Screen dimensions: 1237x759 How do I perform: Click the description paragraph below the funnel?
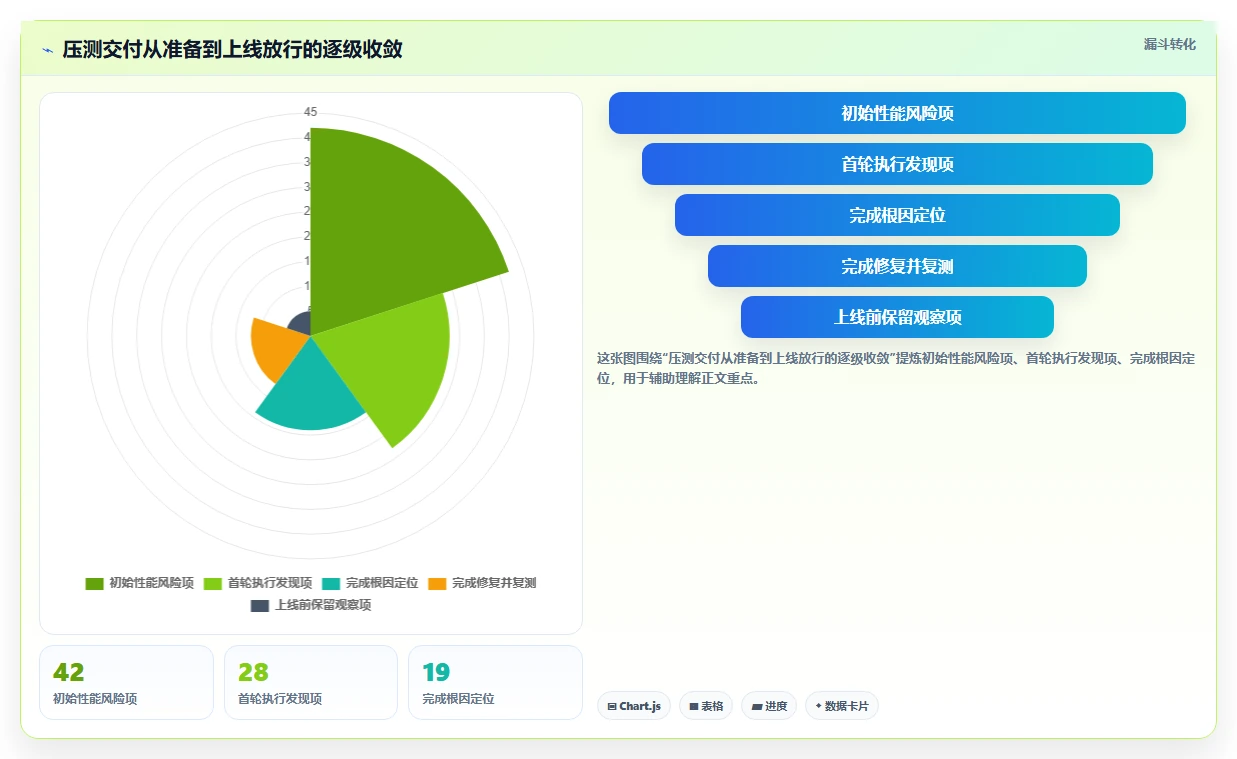click(x=896, y=368)
